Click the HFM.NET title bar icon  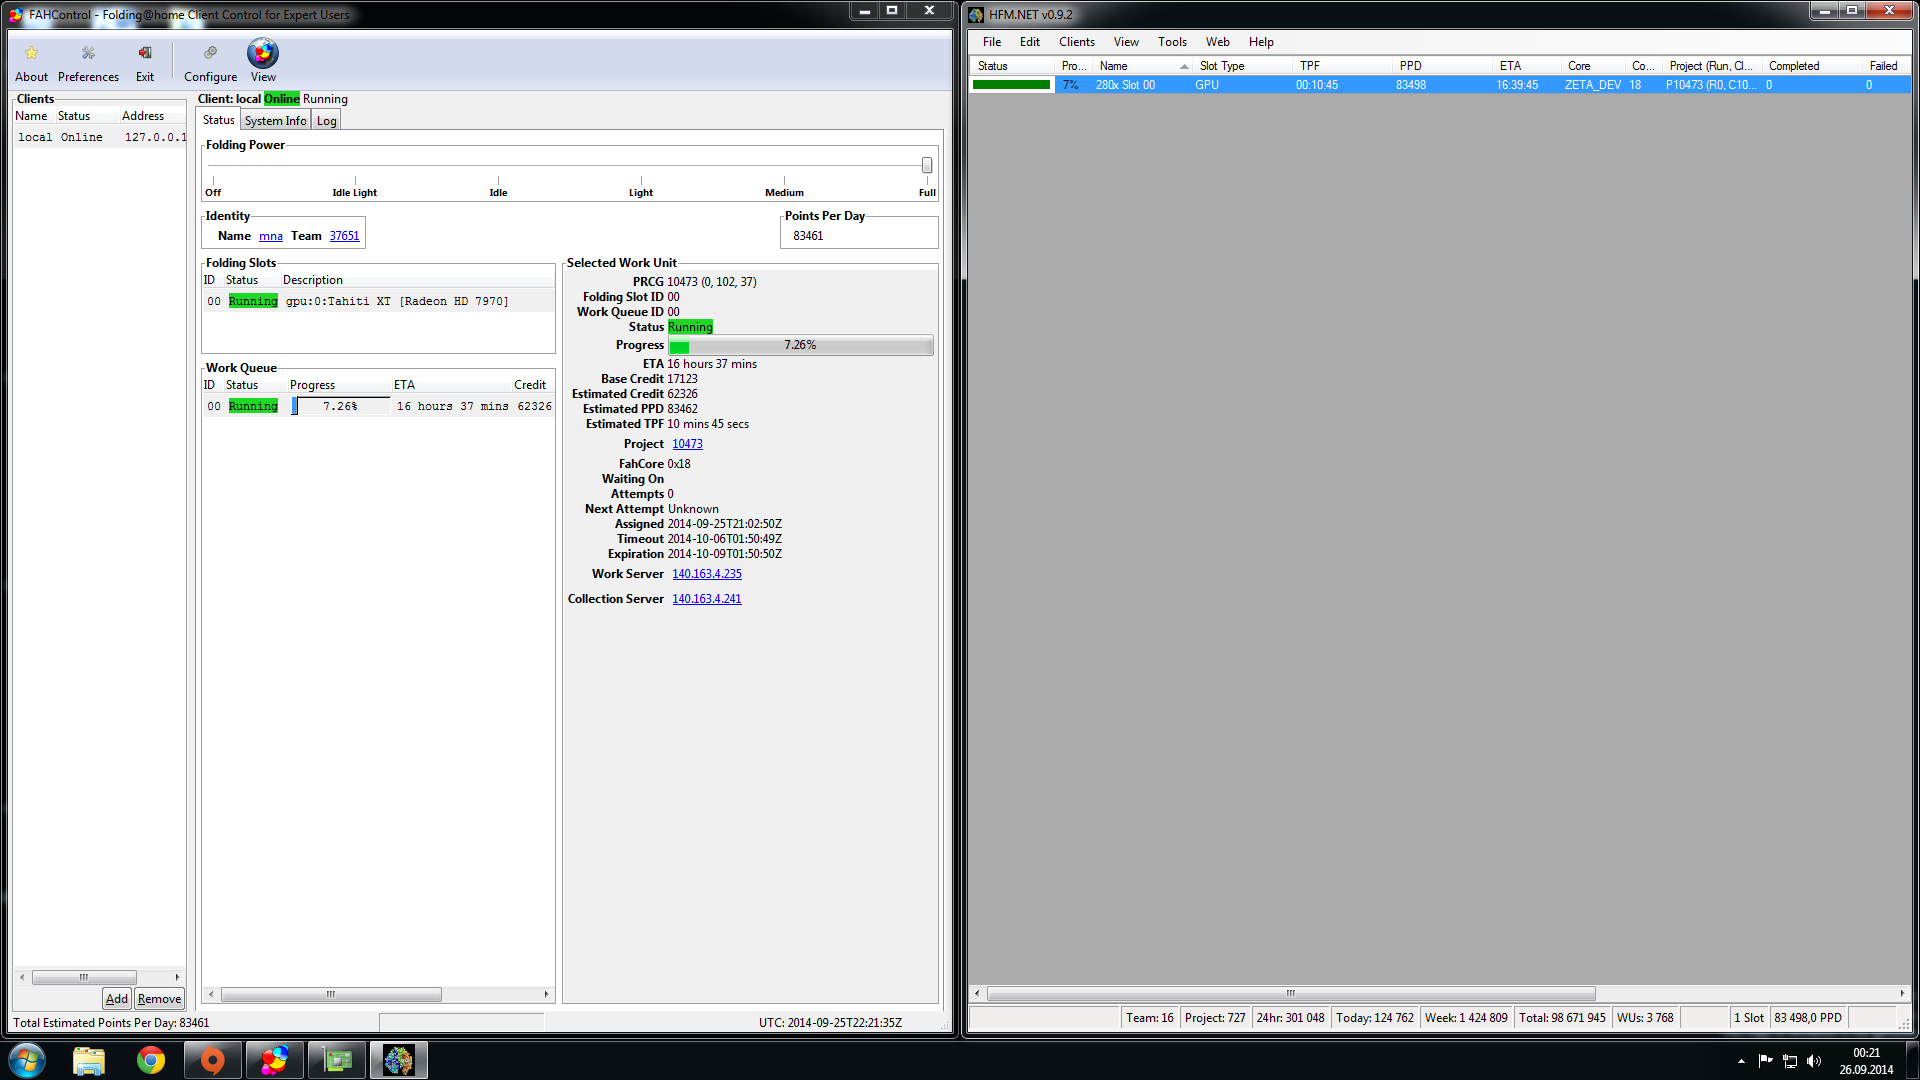[x=976, y=14]
